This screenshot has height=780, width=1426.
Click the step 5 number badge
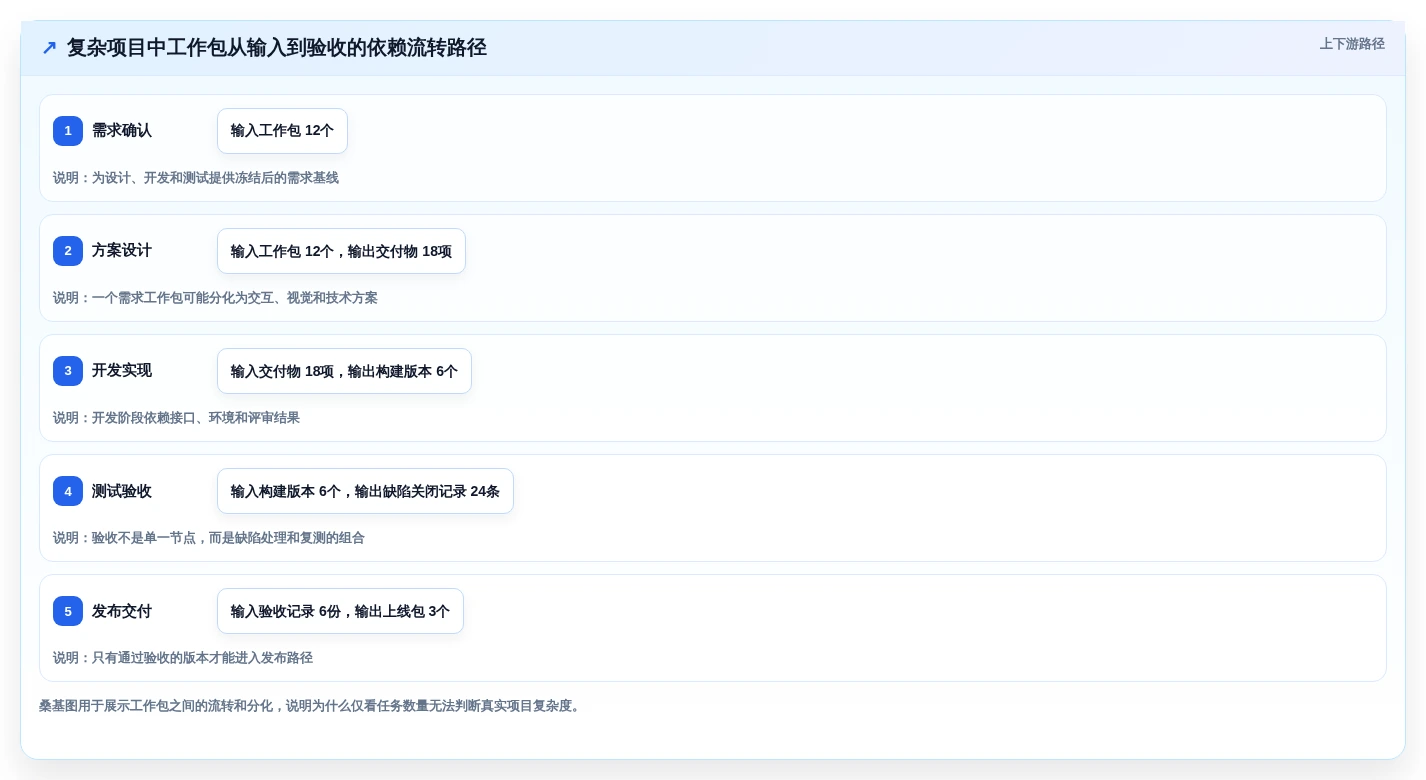pyautogui.click(x=68, y=611)
